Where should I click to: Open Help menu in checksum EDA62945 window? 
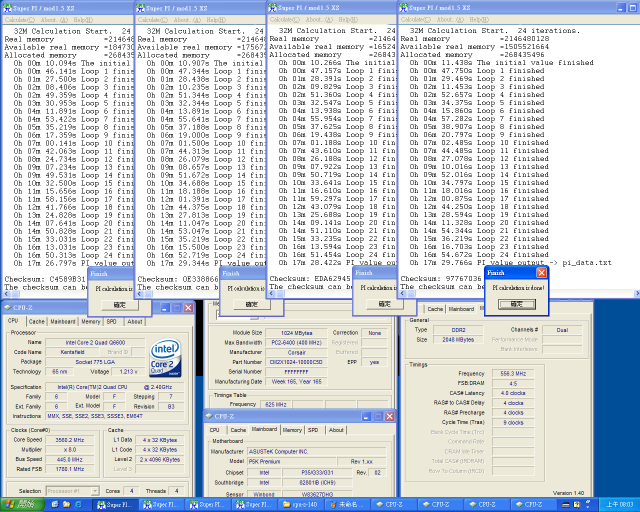click(x=347, y=19)
